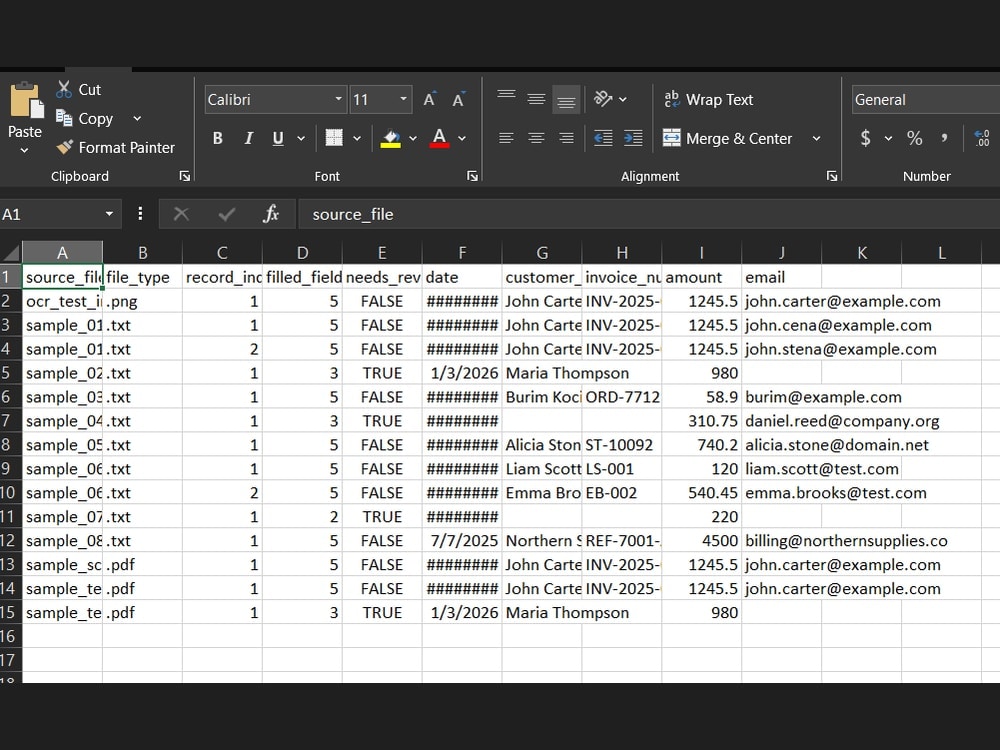Click the Select All corner triangle
1000x750 pixels.
(11, 253)
